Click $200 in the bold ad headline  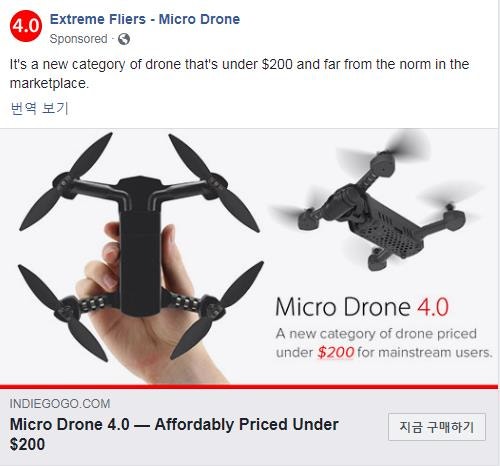tap(27, 444)
